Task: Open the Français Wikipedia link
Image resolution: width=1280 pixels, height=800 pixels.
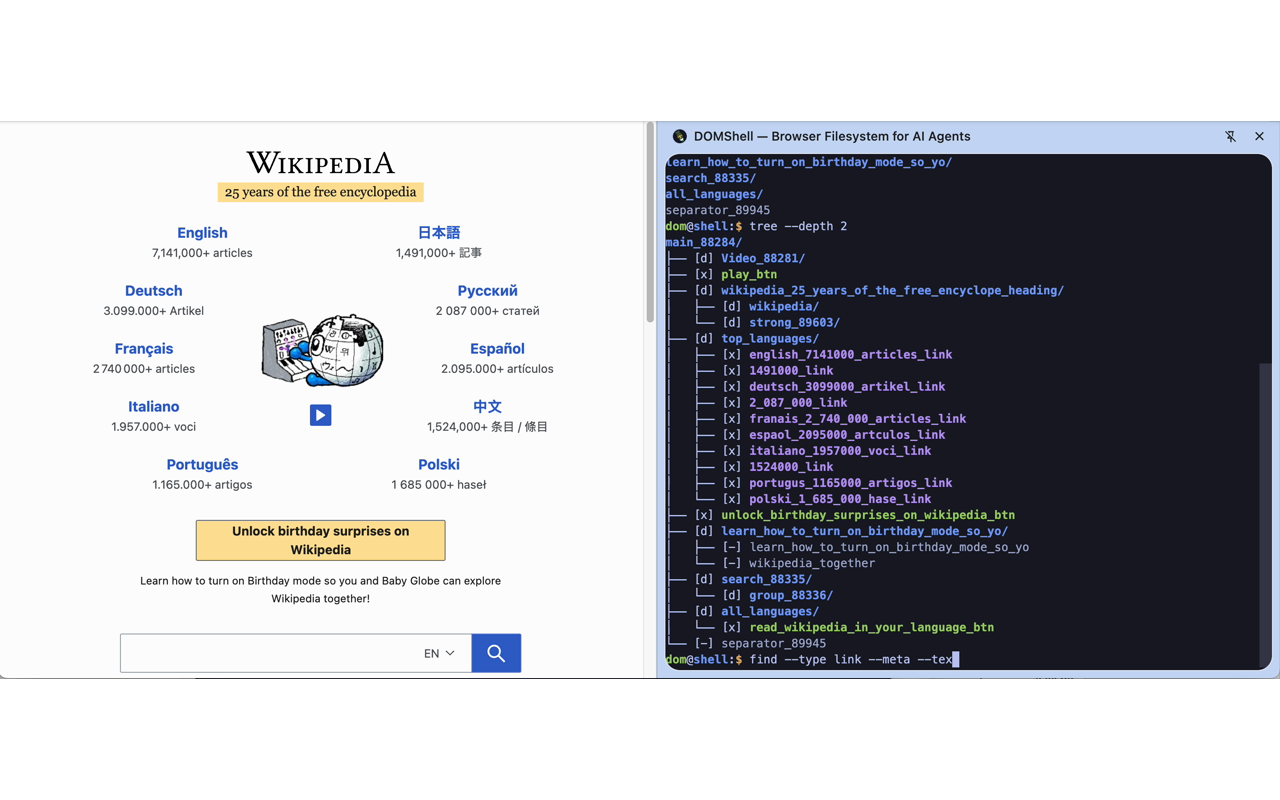Action: [144, 349]
